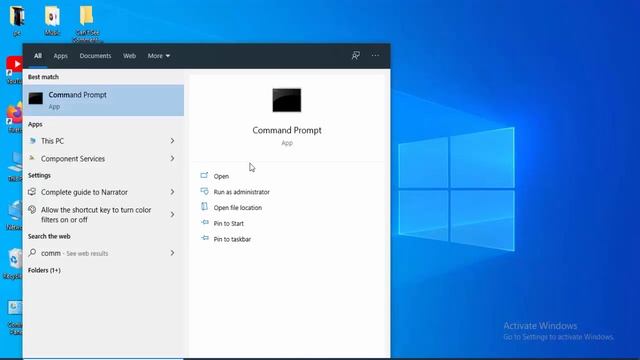
Task: Click the Pin to taskbar pin icon
Action: (204, 238)
